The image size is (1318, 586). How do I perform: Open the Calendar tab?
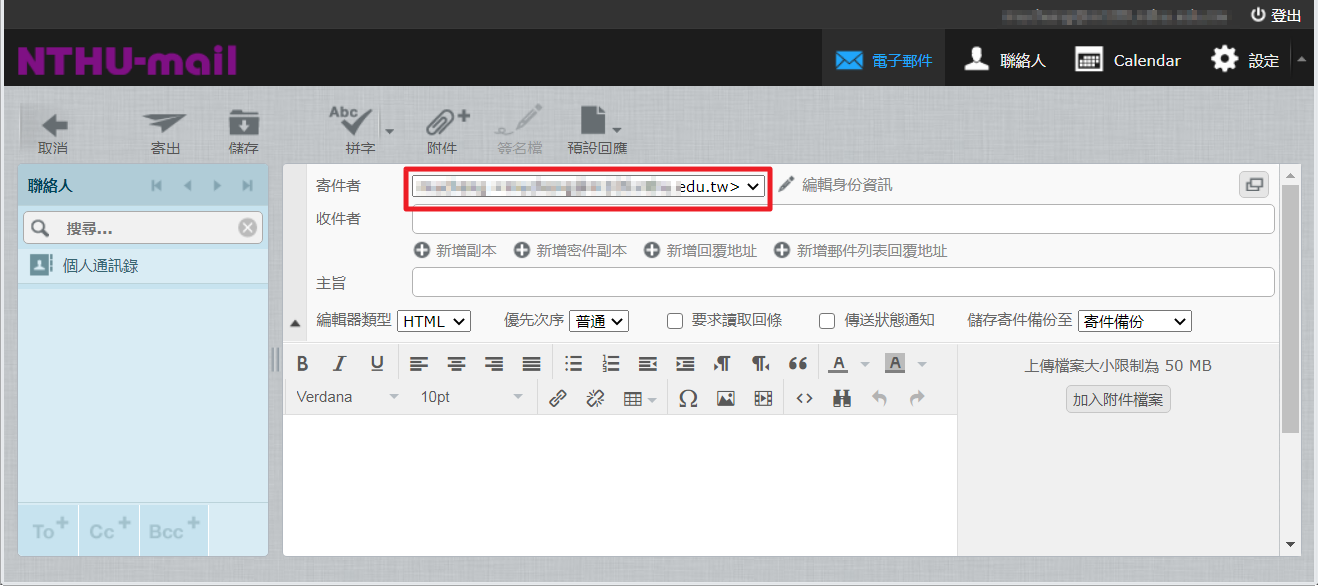tap(1128, 60)
